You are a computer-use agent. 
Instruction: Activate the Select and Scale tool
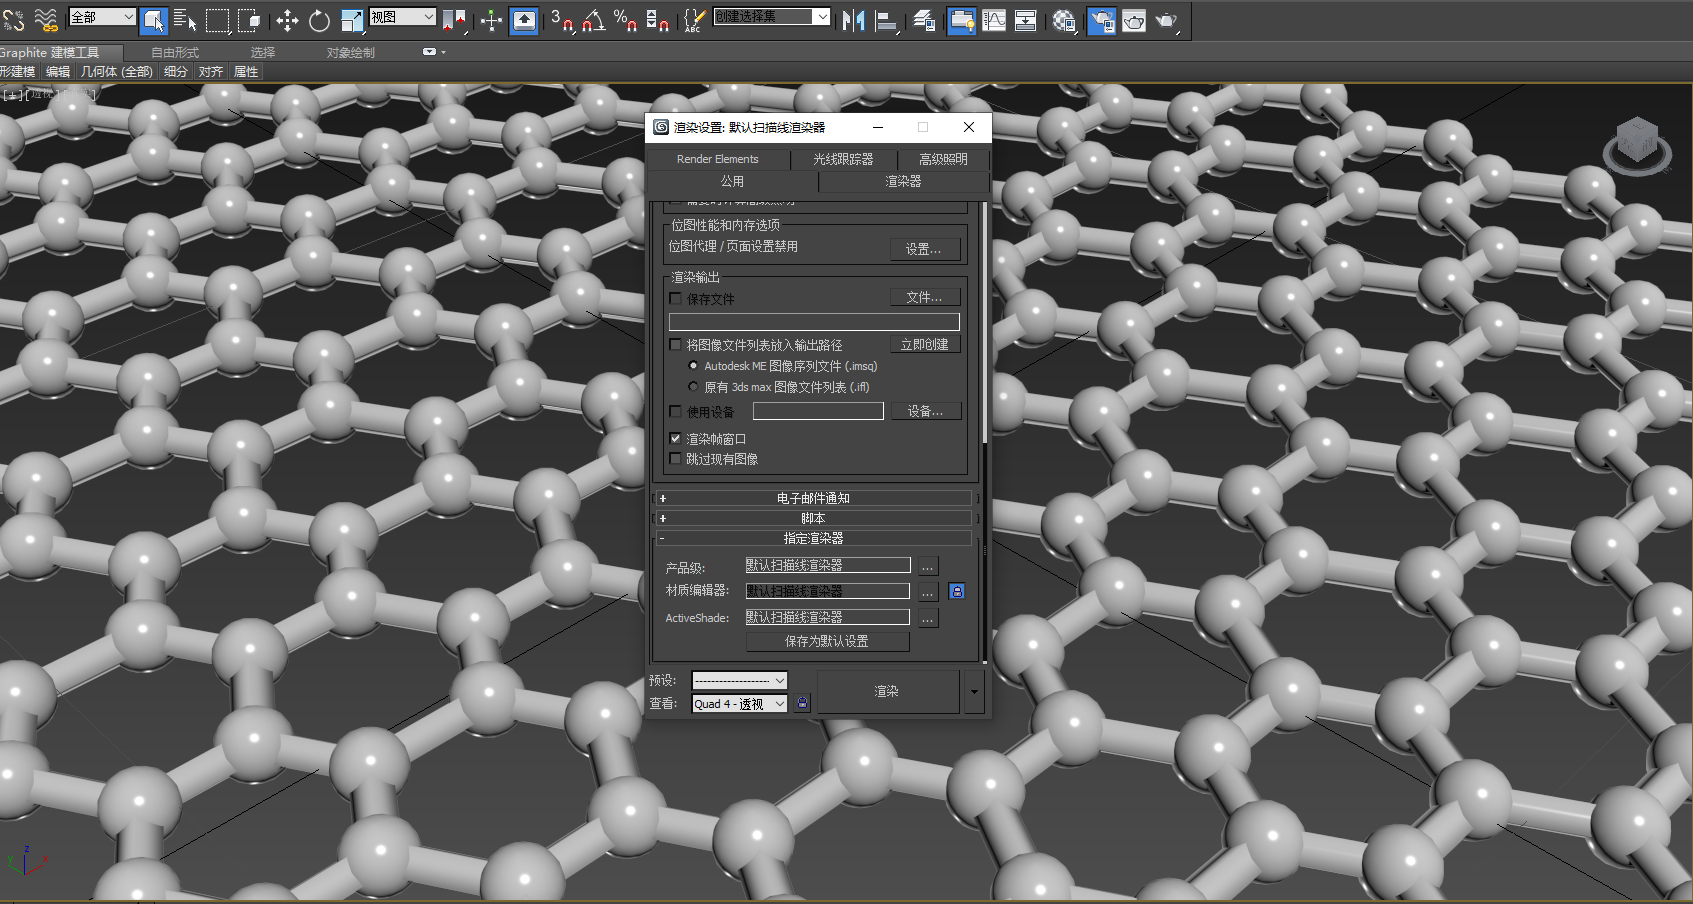pos(352,20)
